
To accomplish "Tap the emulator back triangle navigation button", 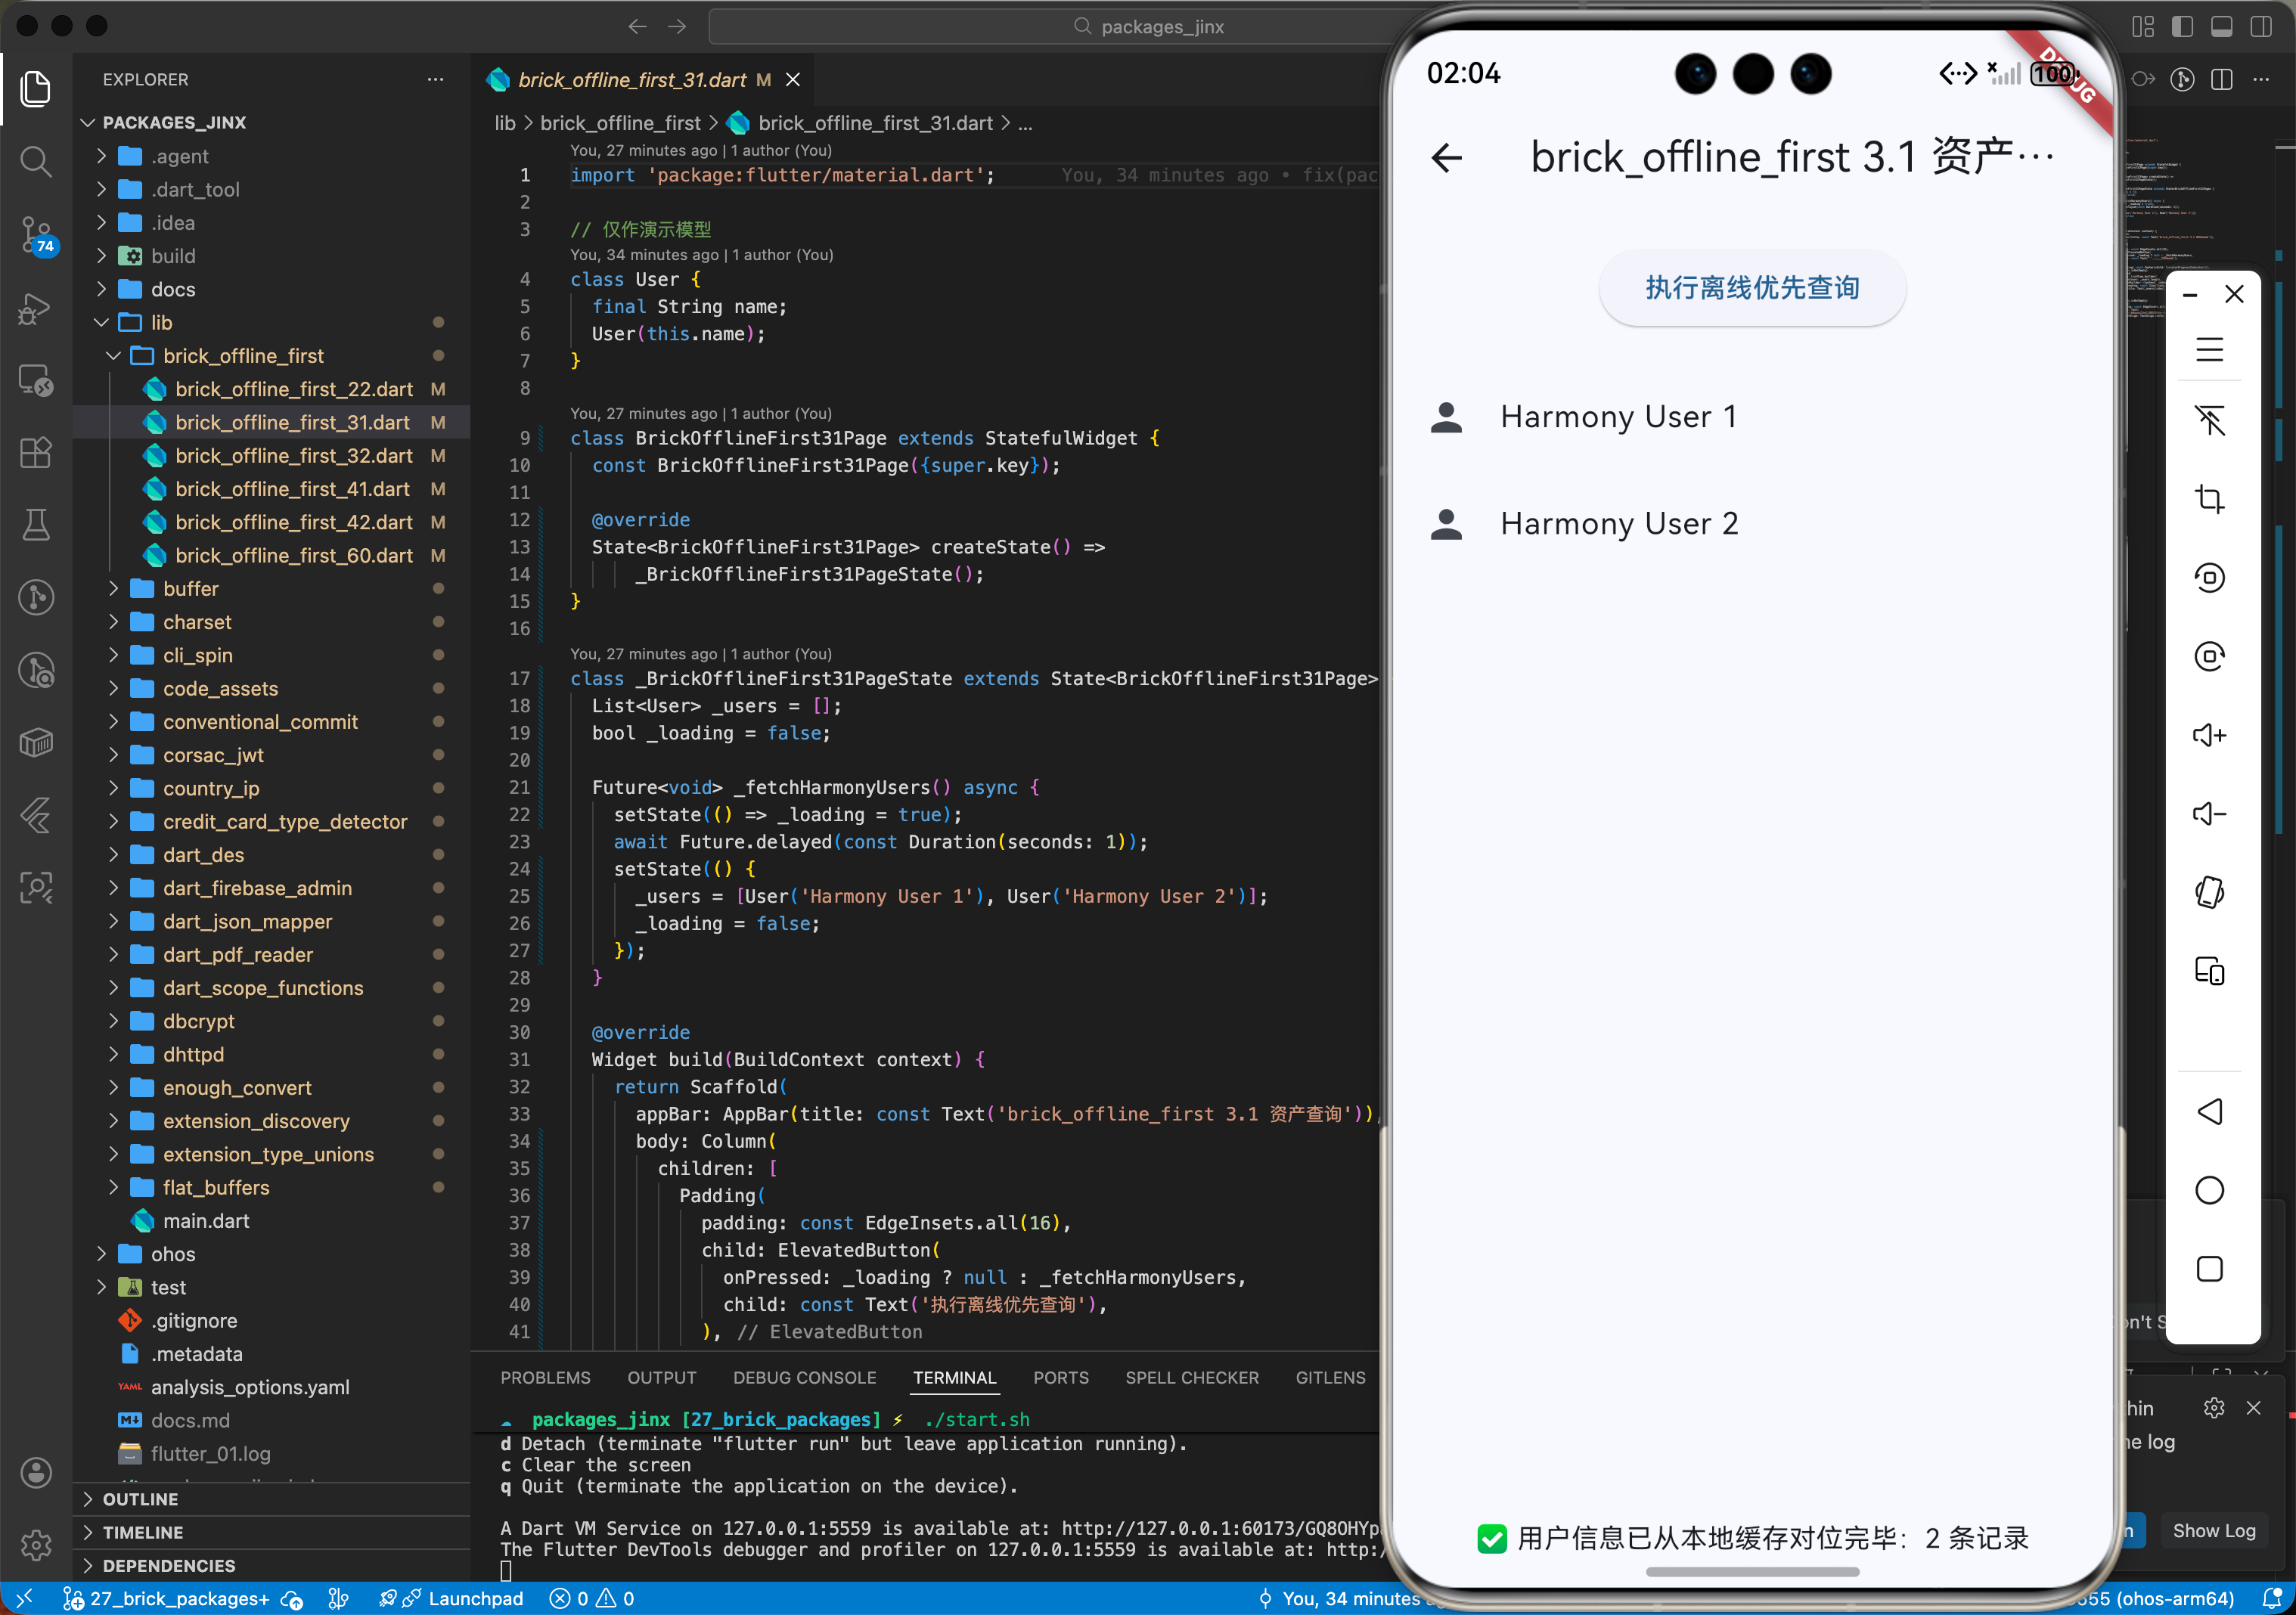I will (x=2209, y=1112).
